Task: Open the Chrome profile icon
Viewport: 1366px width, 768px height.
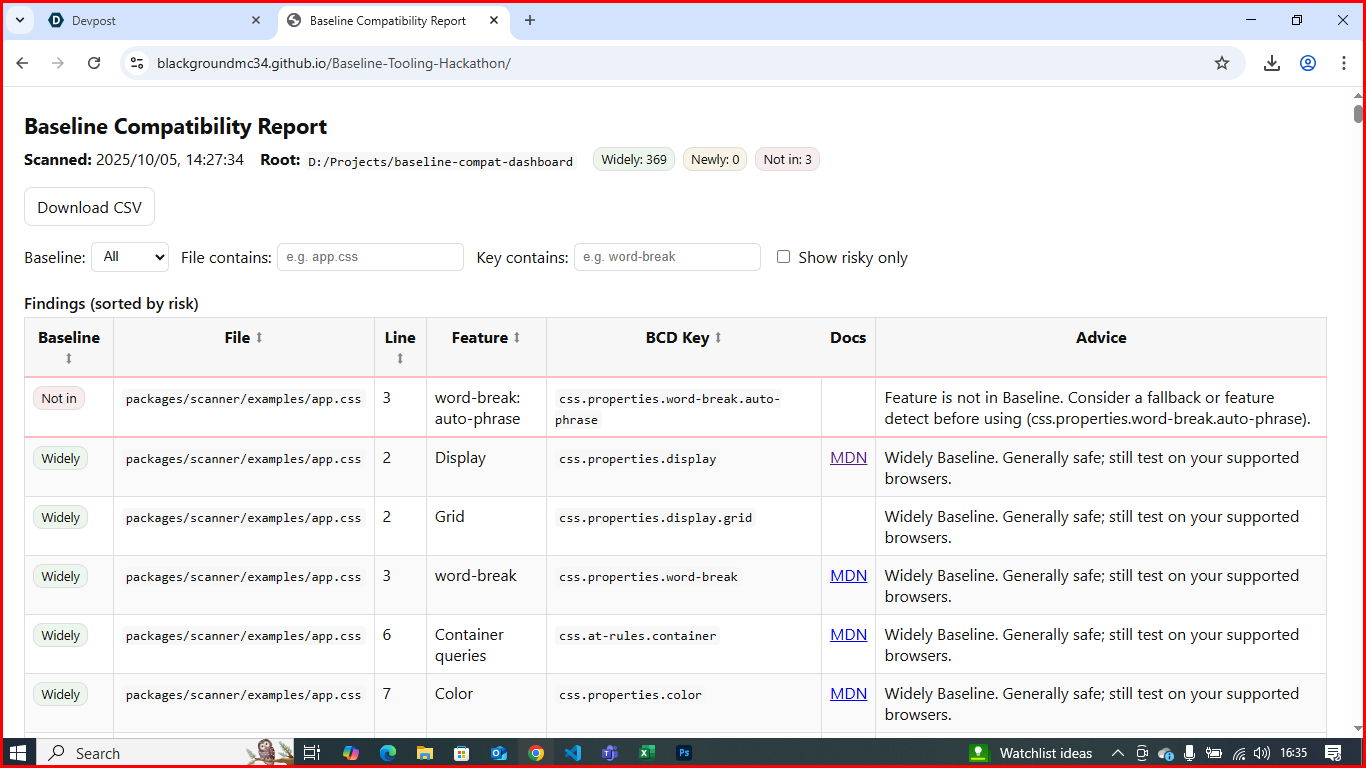Action: [x=1308, y=63]
